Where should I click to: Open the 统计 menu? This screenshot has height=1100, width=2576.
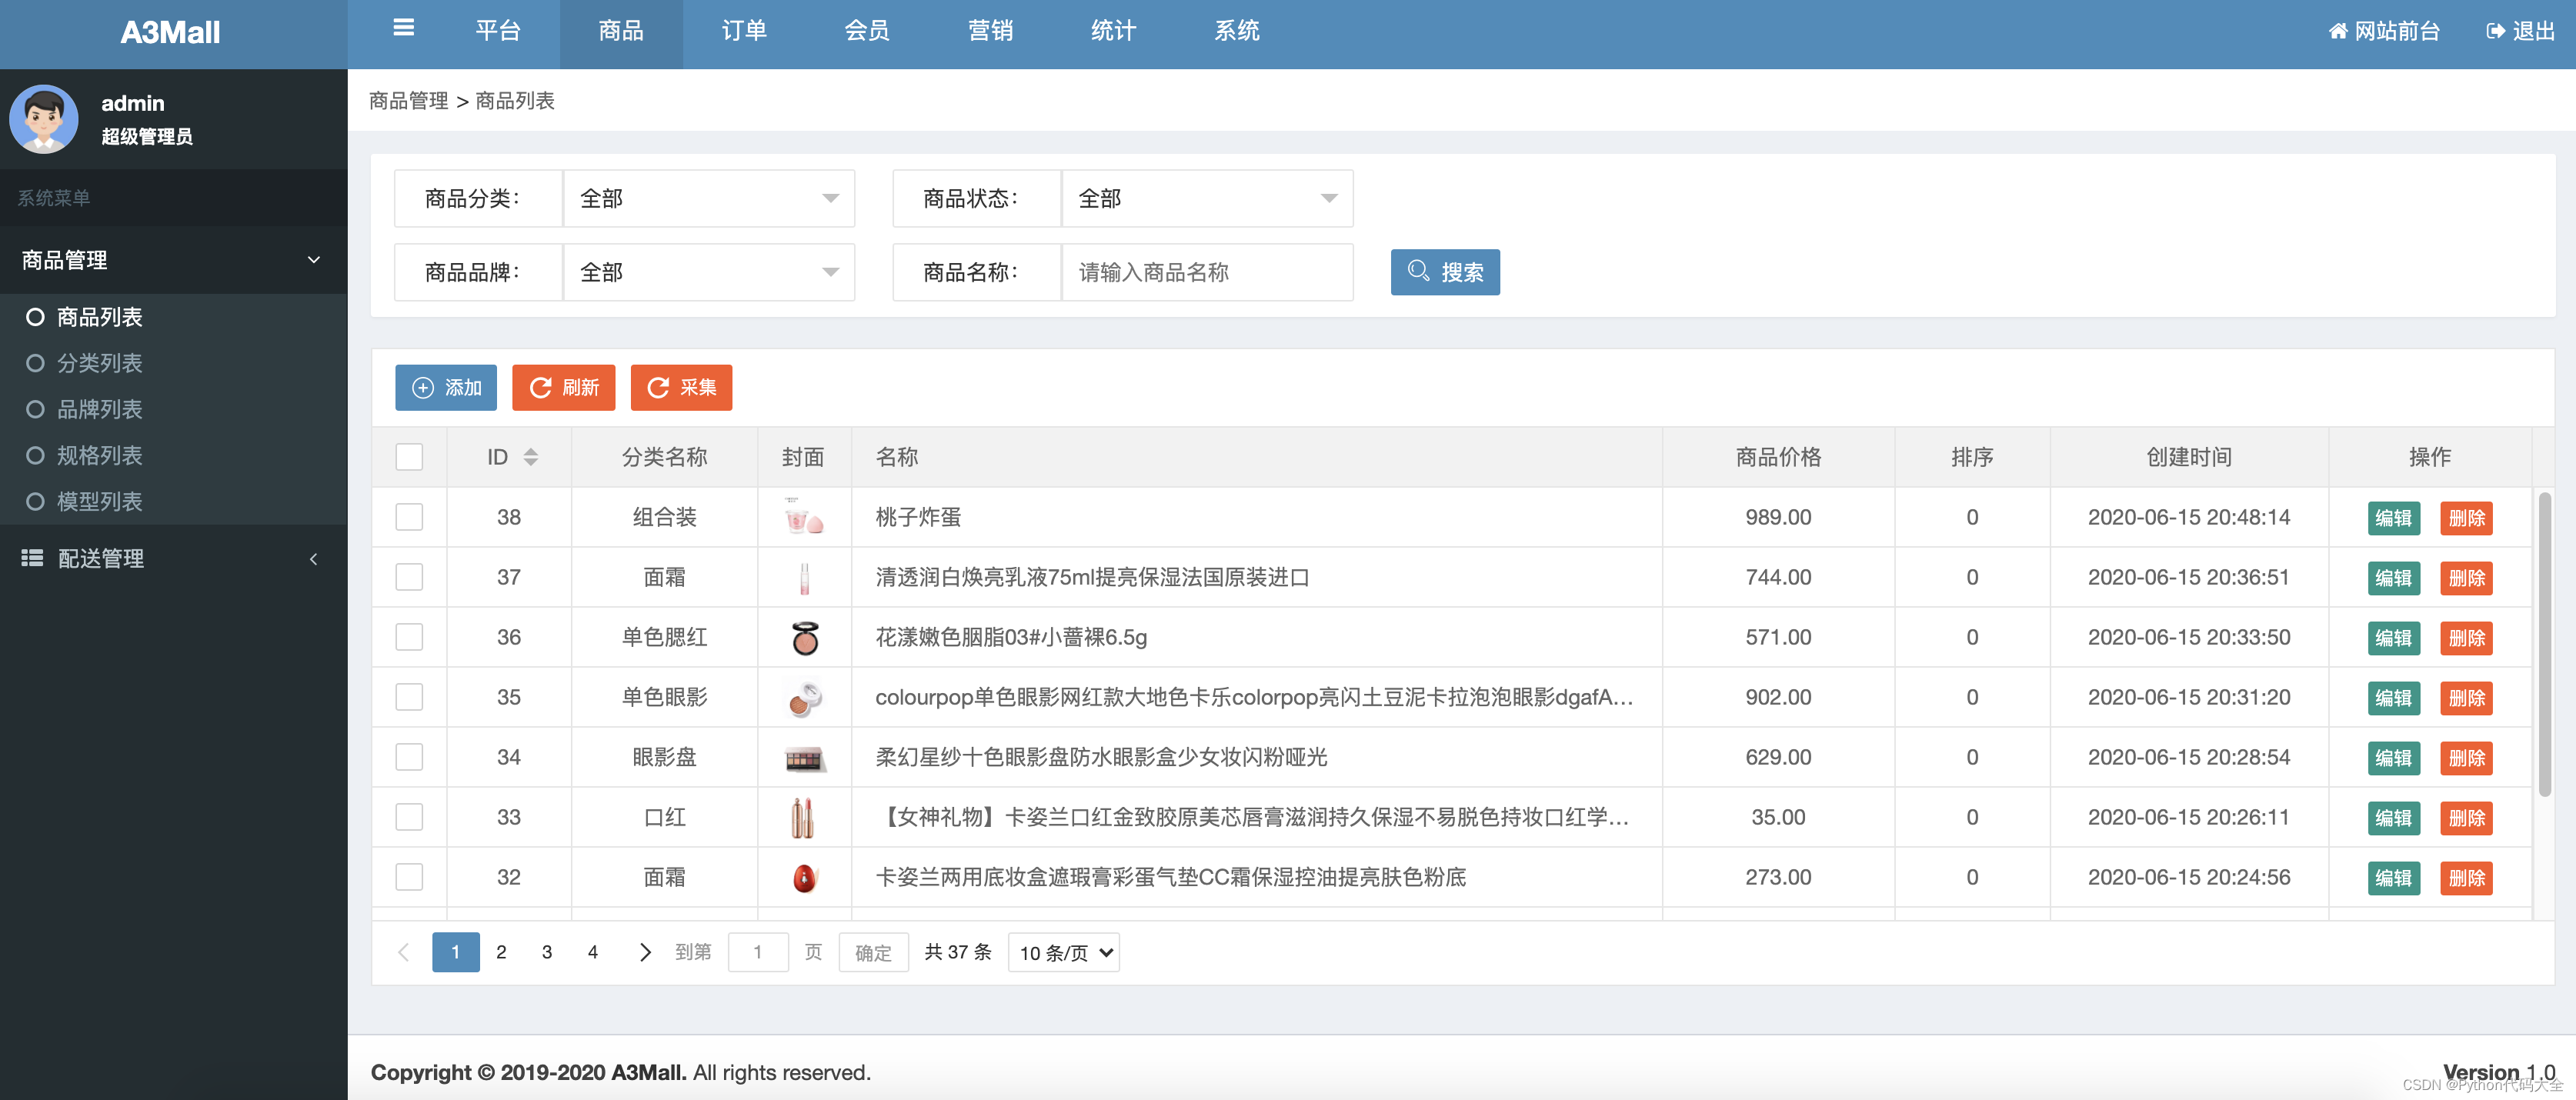[x=1113, y=31]
